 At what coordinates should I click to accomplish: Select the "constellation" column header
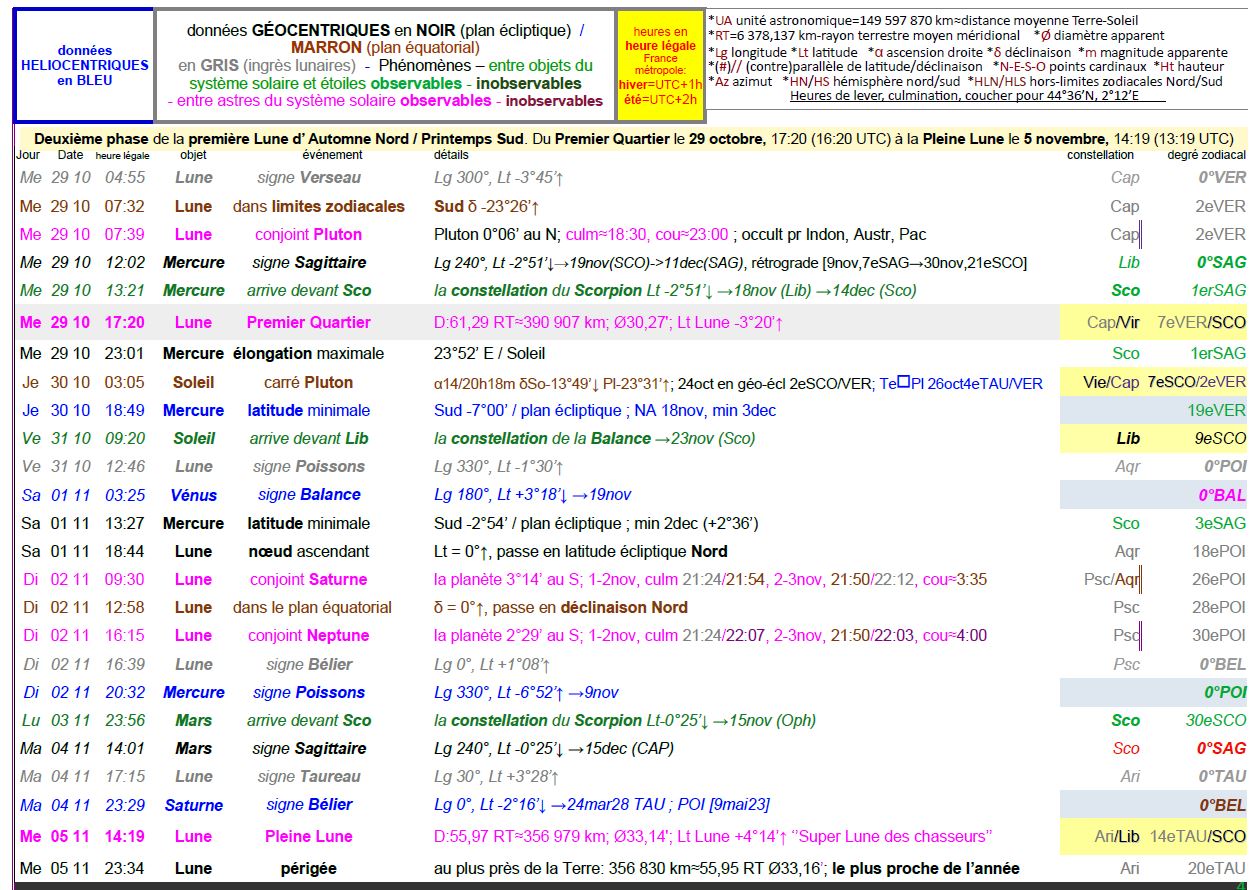click(x=1100, y=155)
